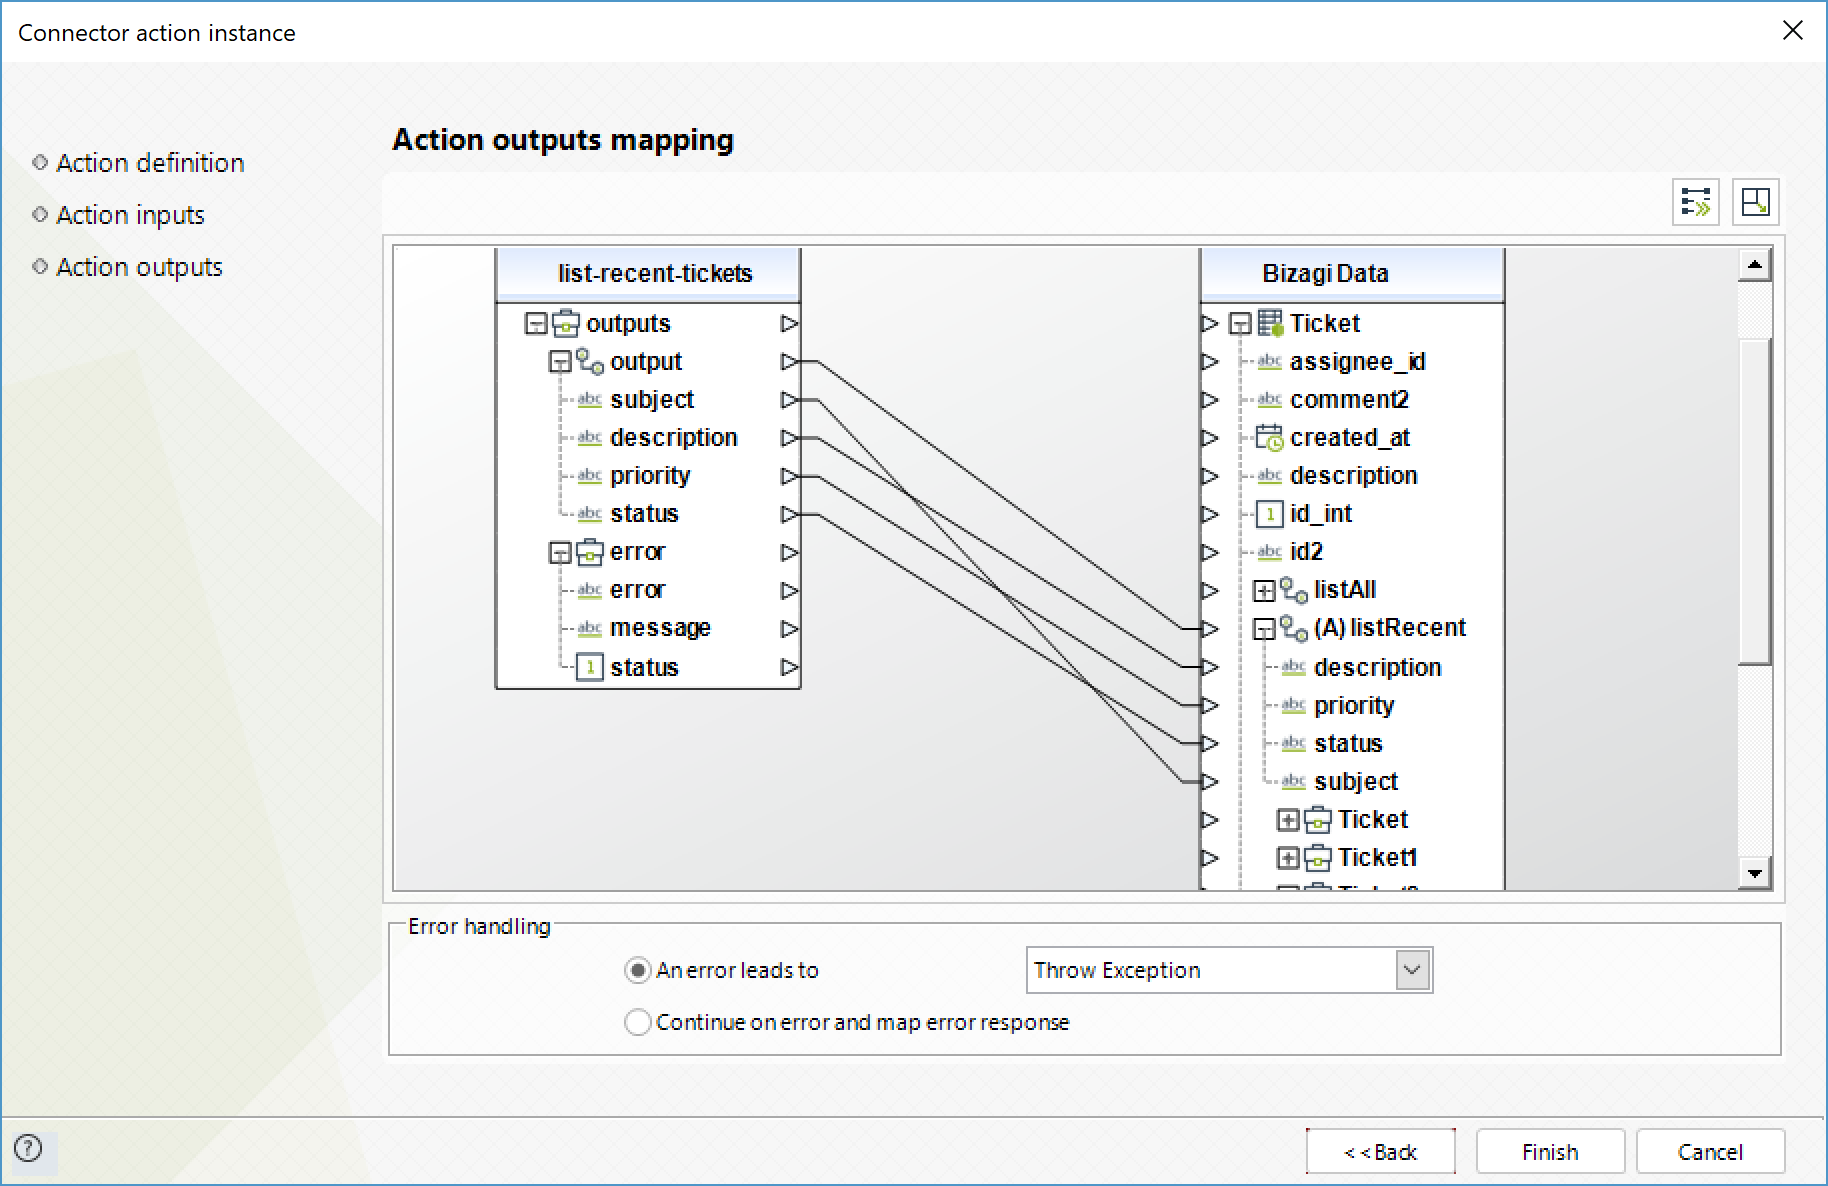Click the briefcase icon next to Ticket1

pyautogui.click(x=1318, y=857)
